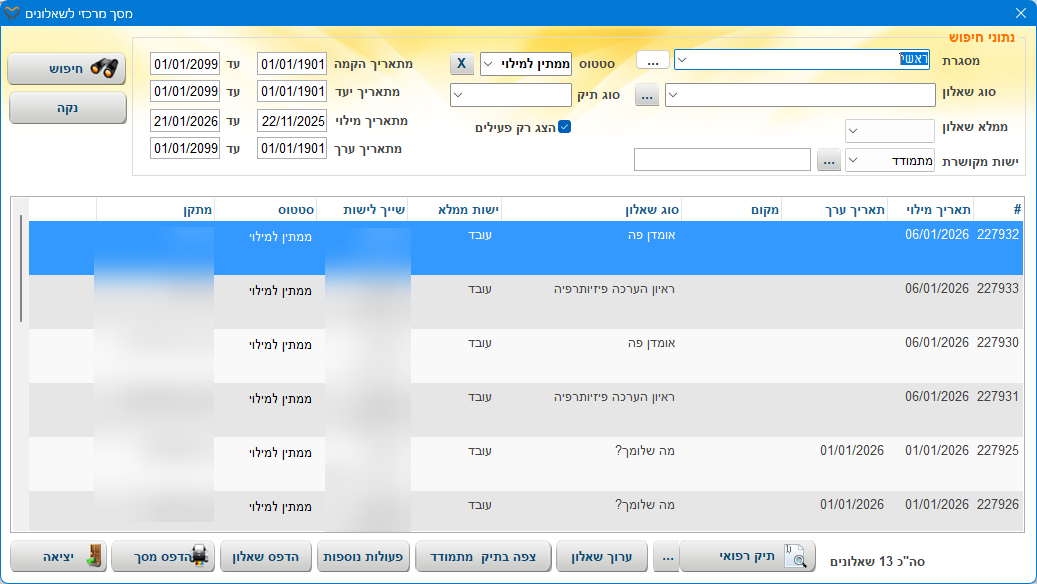This screenshot has width=1037, height=584.
Task: Open medical file (תיק רפואי) button
Action: pos(748,556)
